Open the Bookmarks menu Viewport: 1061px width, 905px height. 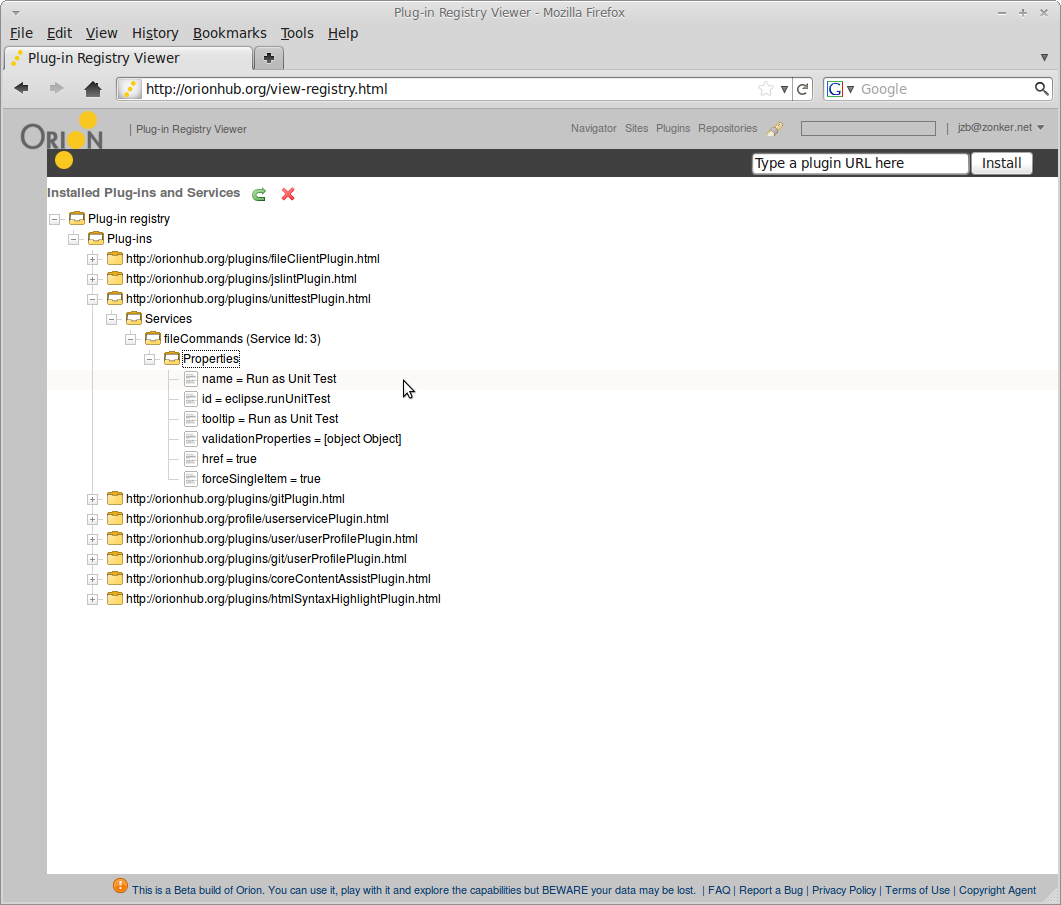coord(229,33)
